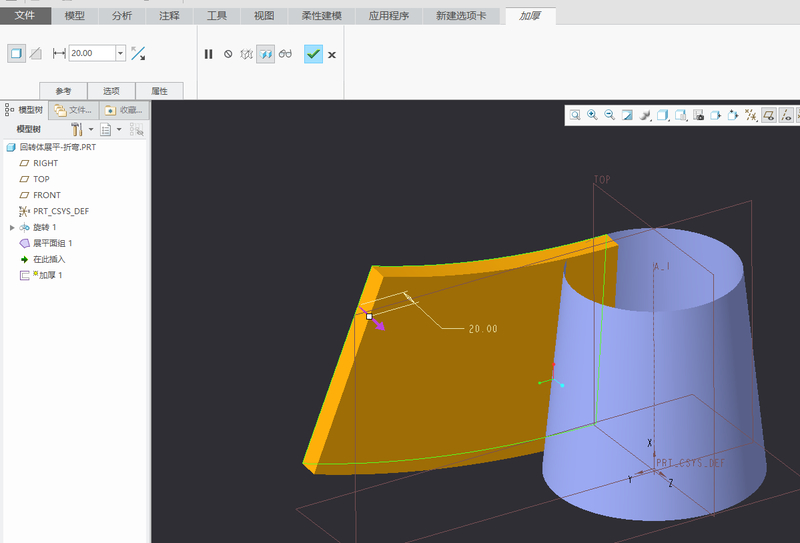Viewport: 800px width, 543px height.
Task: Toggle attached preview mode
Action: click(265, 54)
